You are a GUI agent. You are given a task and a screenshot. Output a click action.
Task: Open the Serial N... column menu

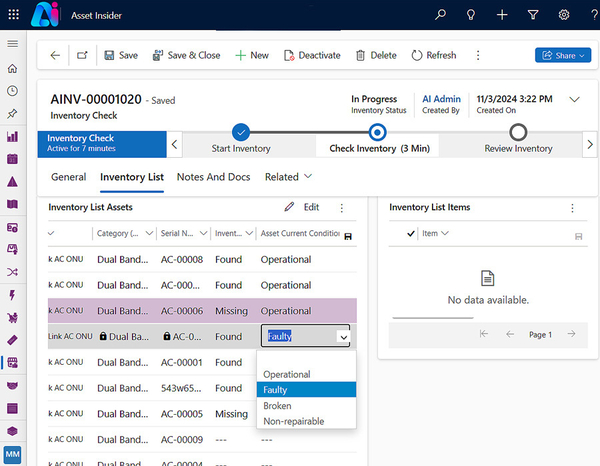203,233
